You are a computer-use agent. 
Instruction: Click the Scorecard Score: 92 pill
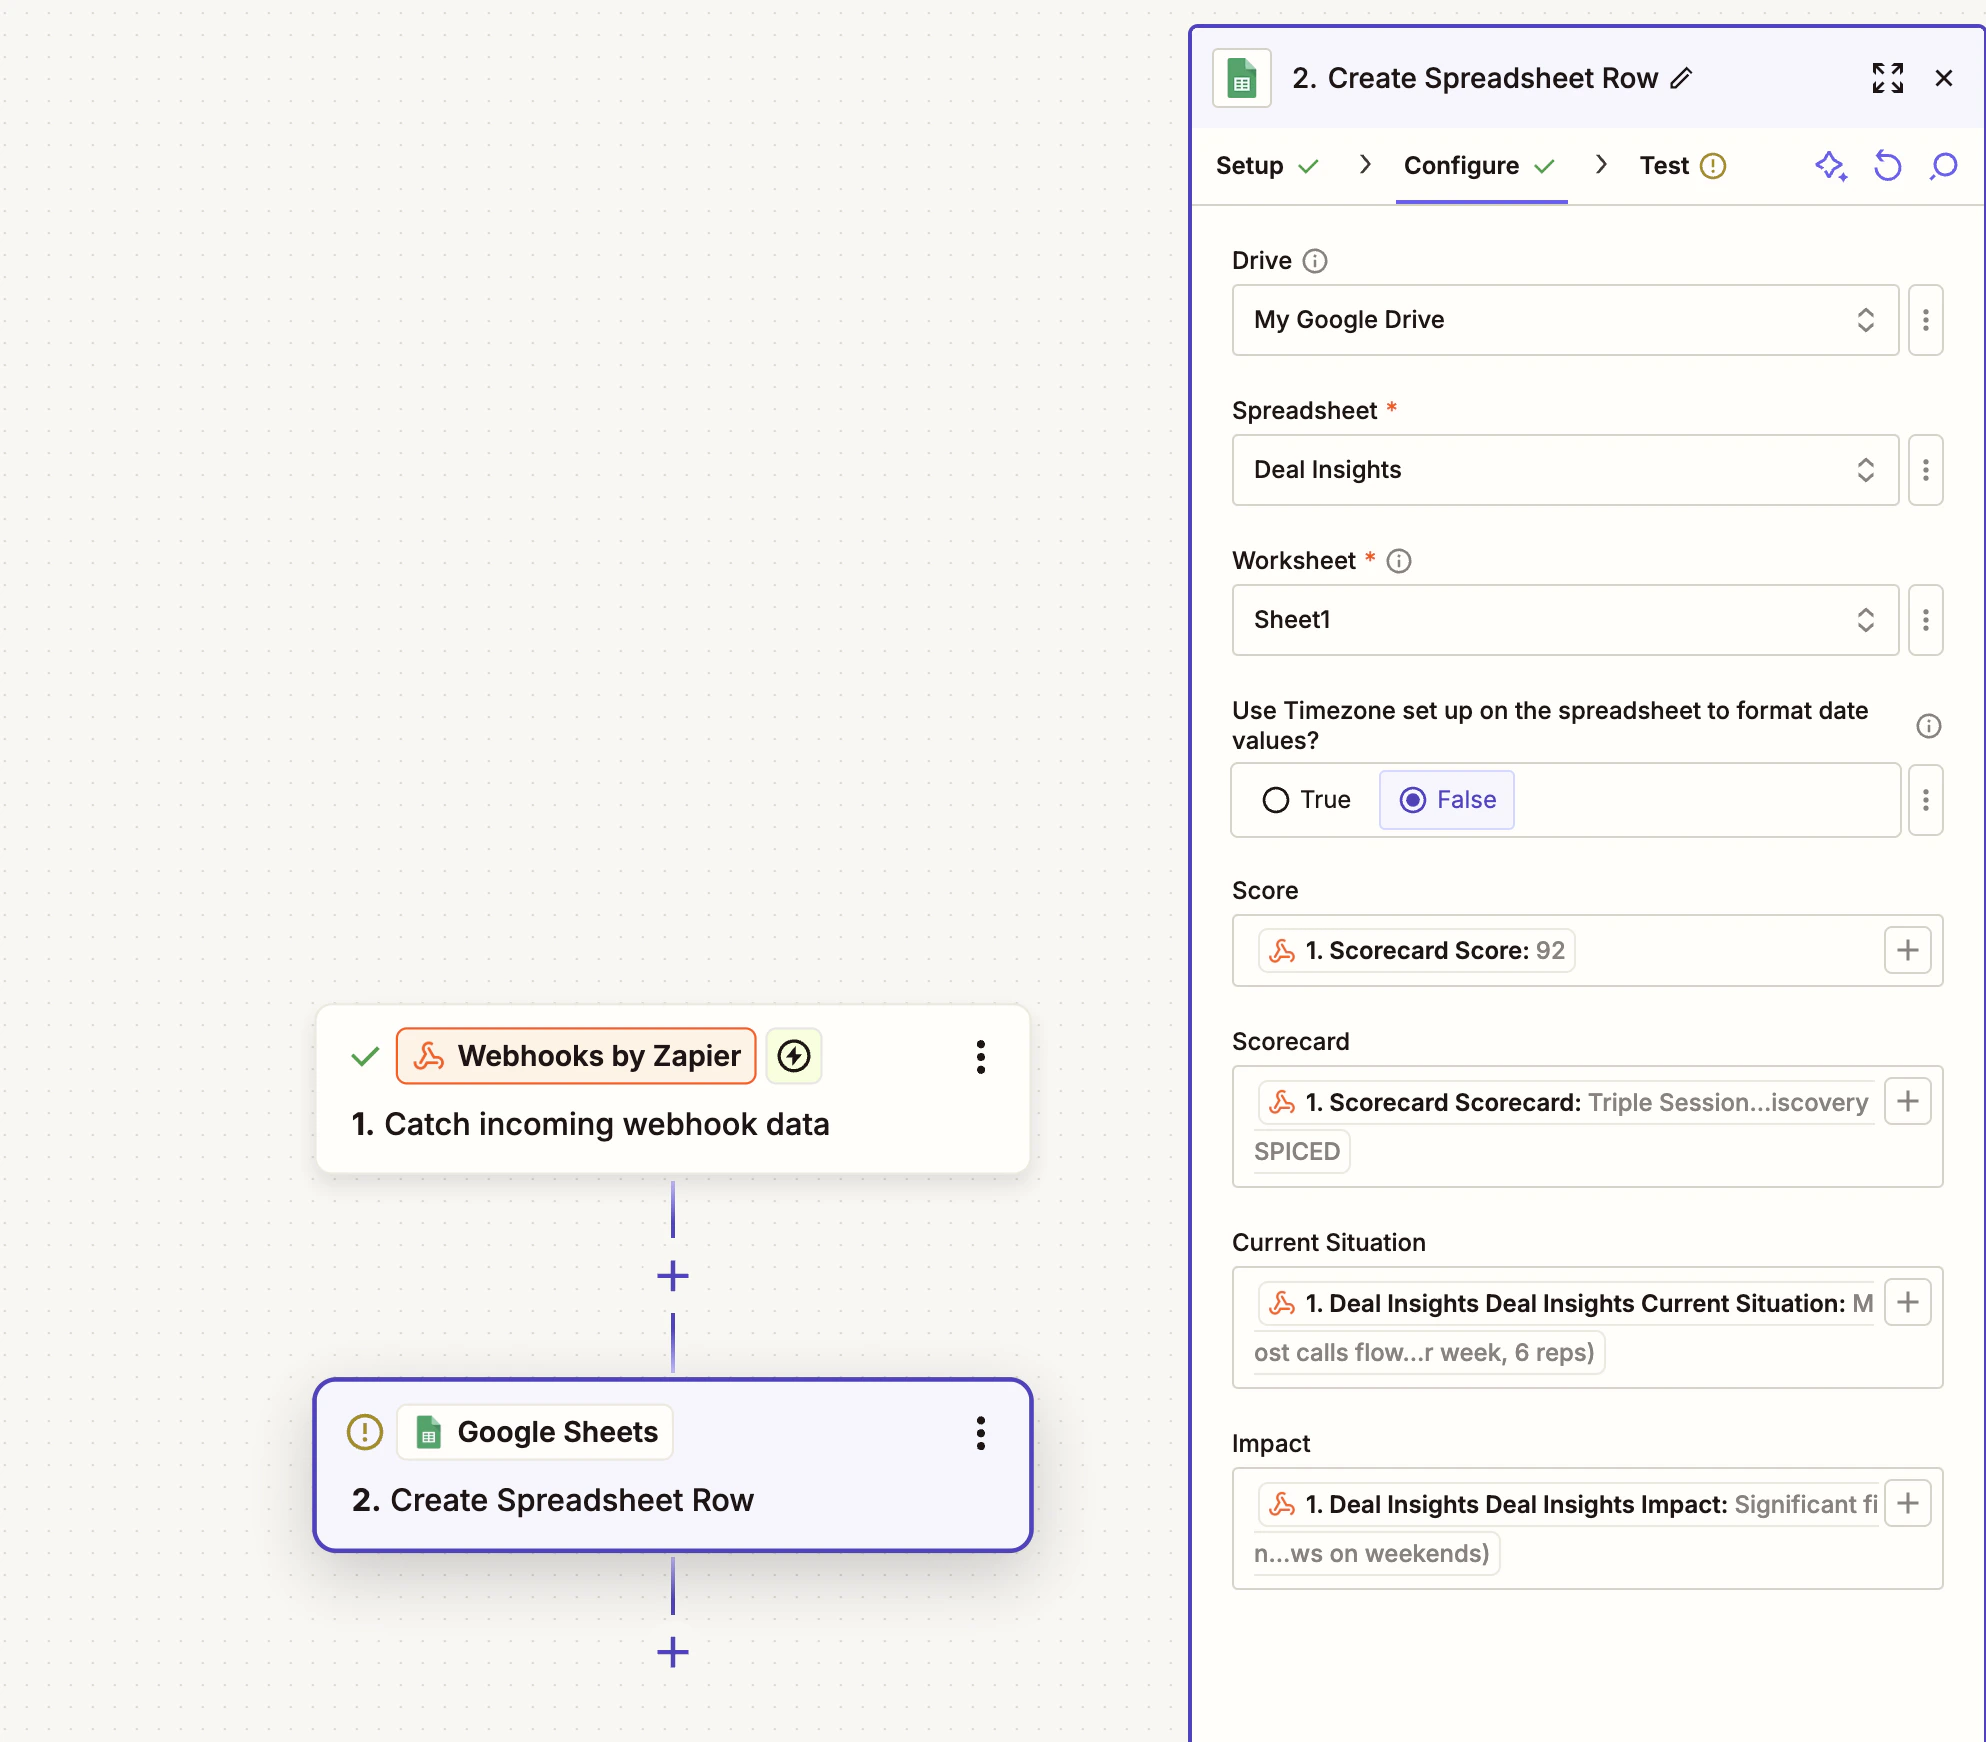click(x=1416, y=950)
